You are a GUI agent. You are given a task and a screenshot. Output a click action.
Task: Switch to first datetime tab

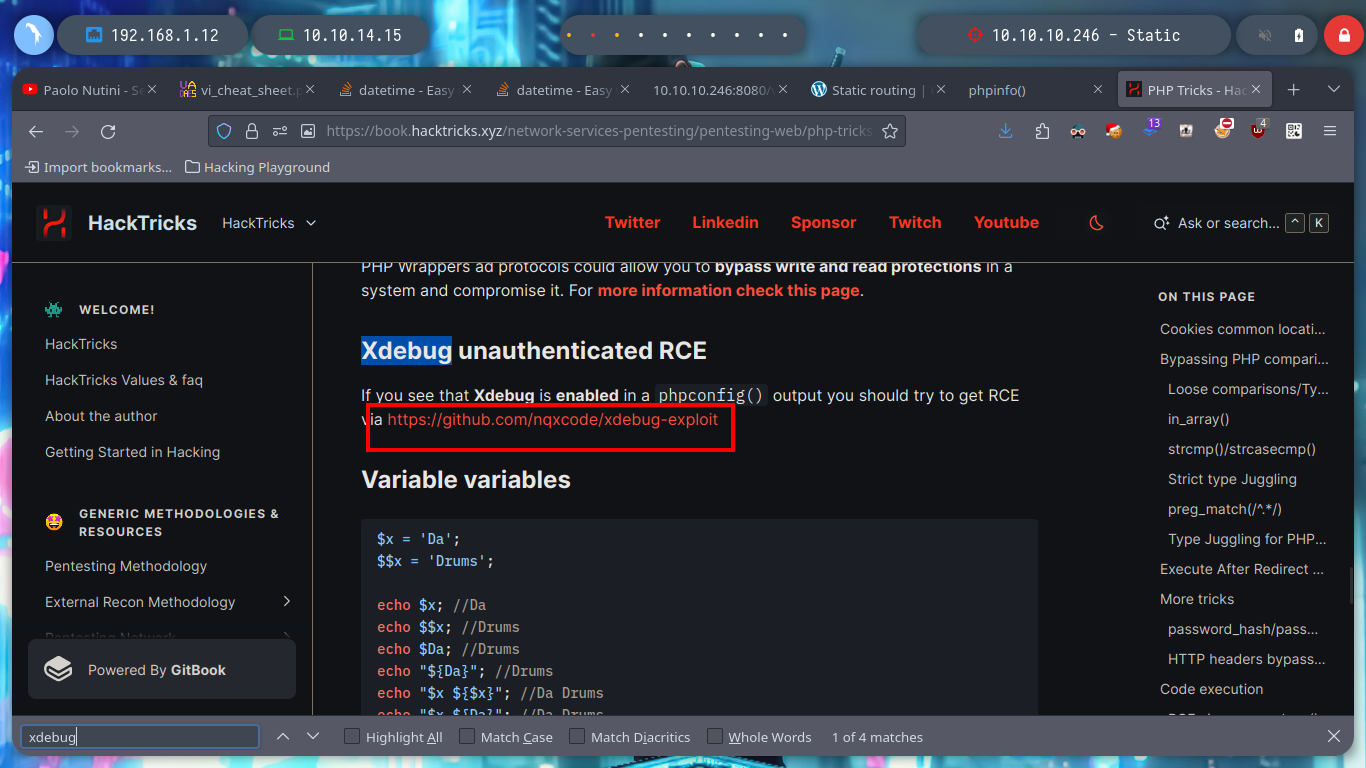tap(405, 90)
